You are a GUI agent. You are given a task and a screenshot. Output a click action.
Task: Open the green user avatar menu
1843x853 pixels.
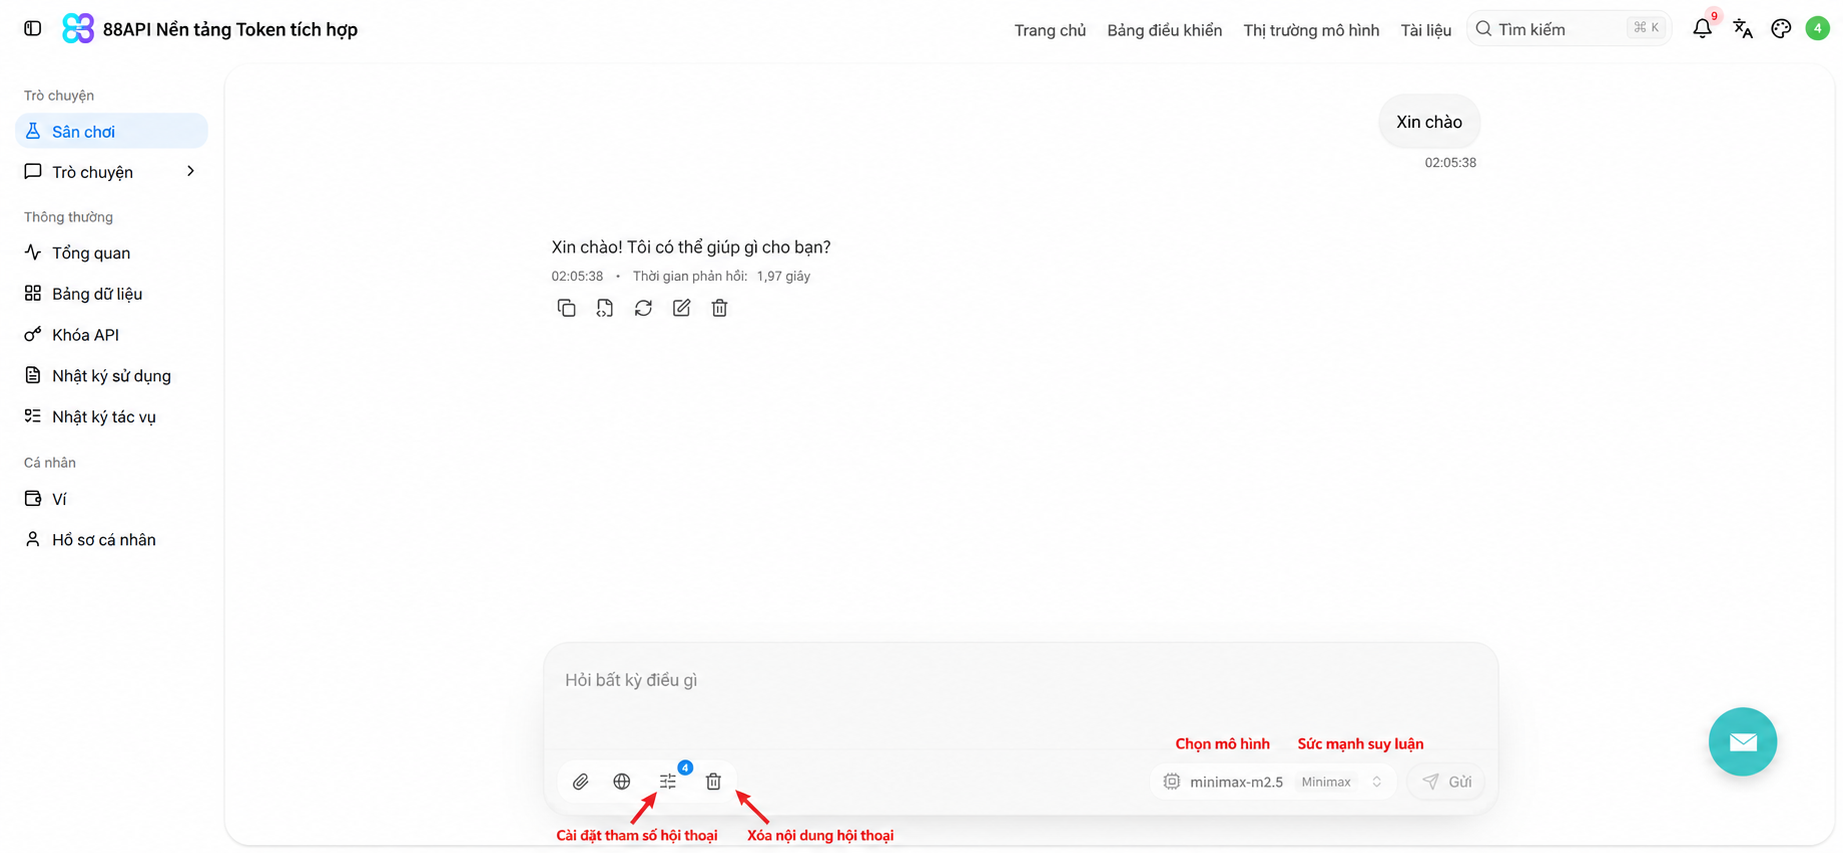click(1818, 29)
